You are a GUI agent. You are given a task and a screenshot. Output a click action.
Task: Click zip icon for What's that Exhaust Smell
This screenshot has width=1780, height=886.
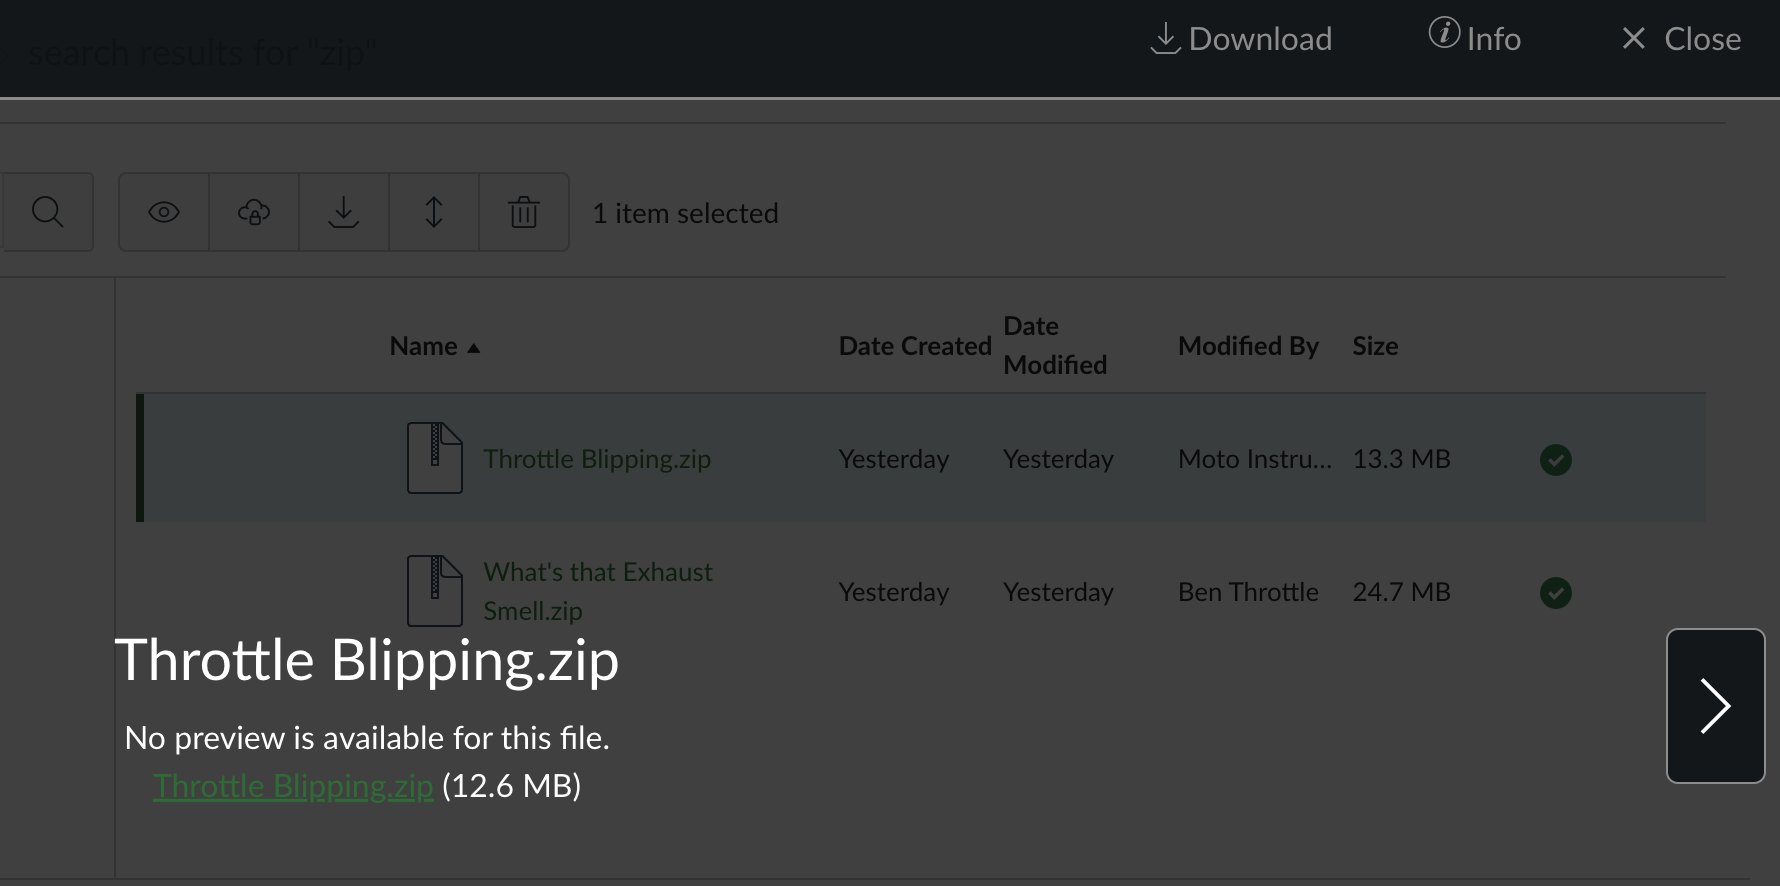tap(434, 591)
